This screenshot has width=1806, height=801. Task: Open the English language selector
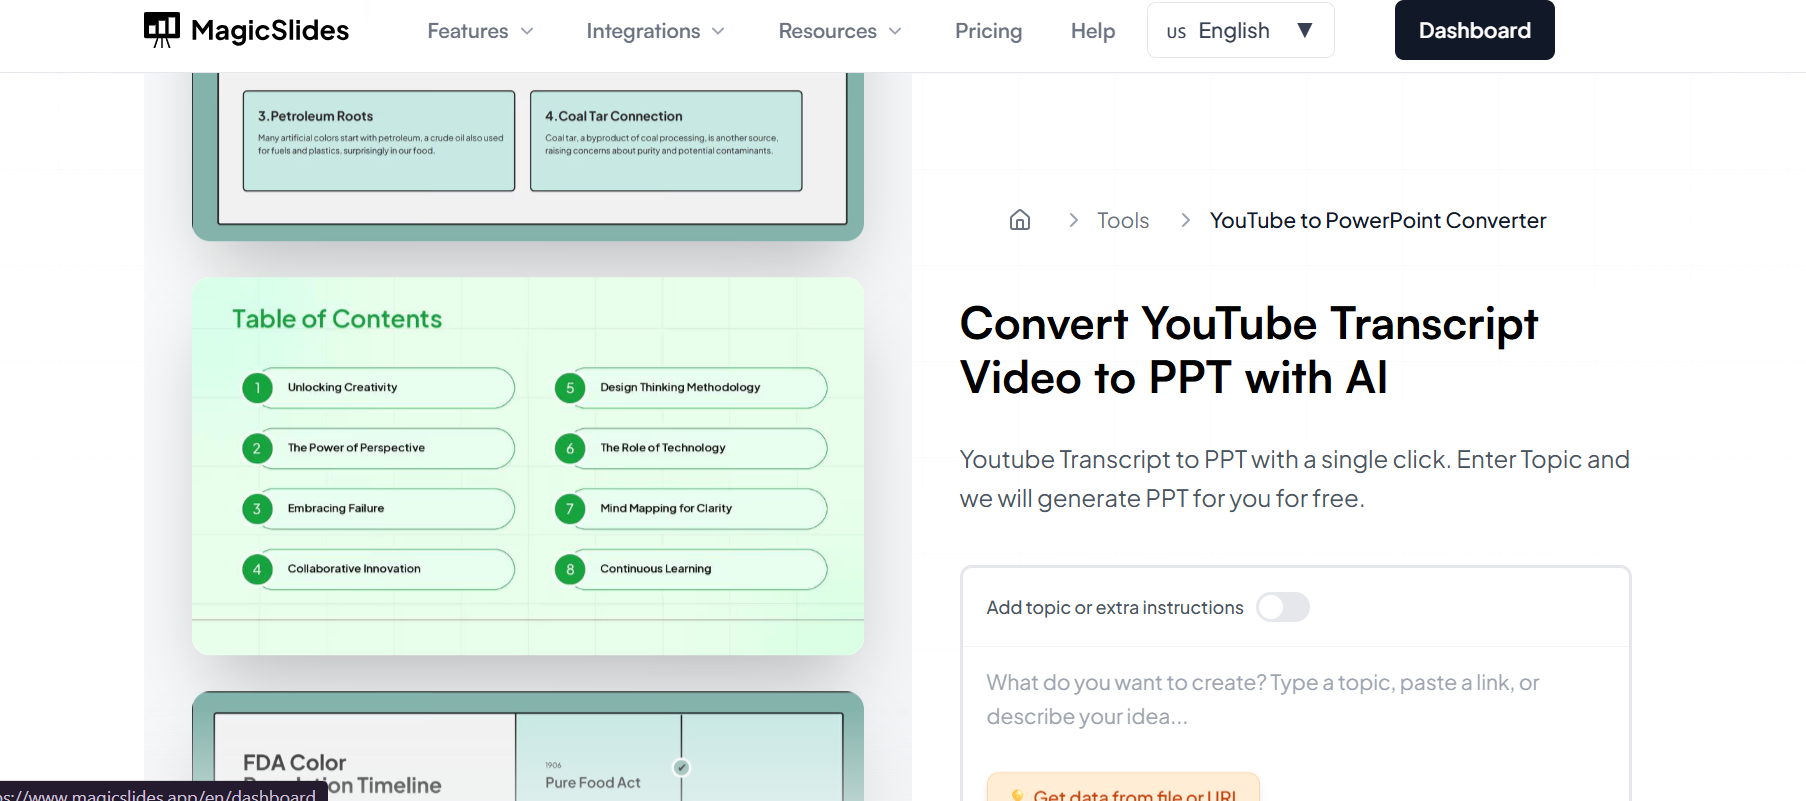point(1240,30)
